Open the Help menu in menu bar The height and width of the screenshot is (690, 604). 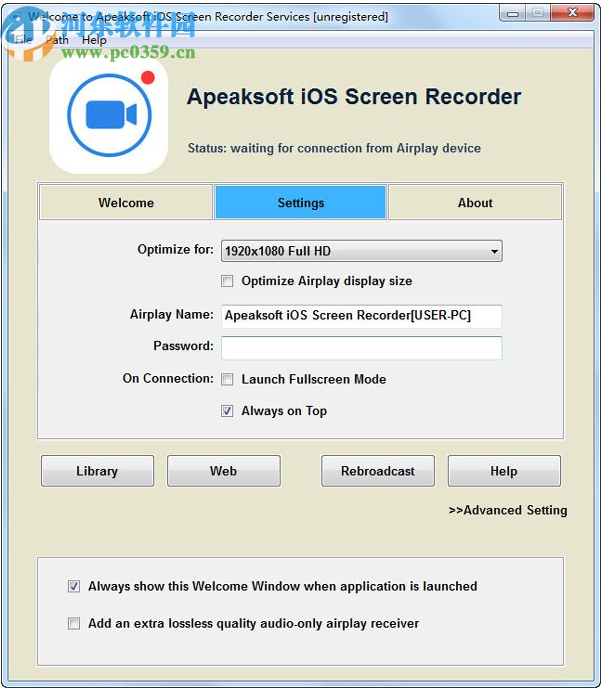[94, 40]
